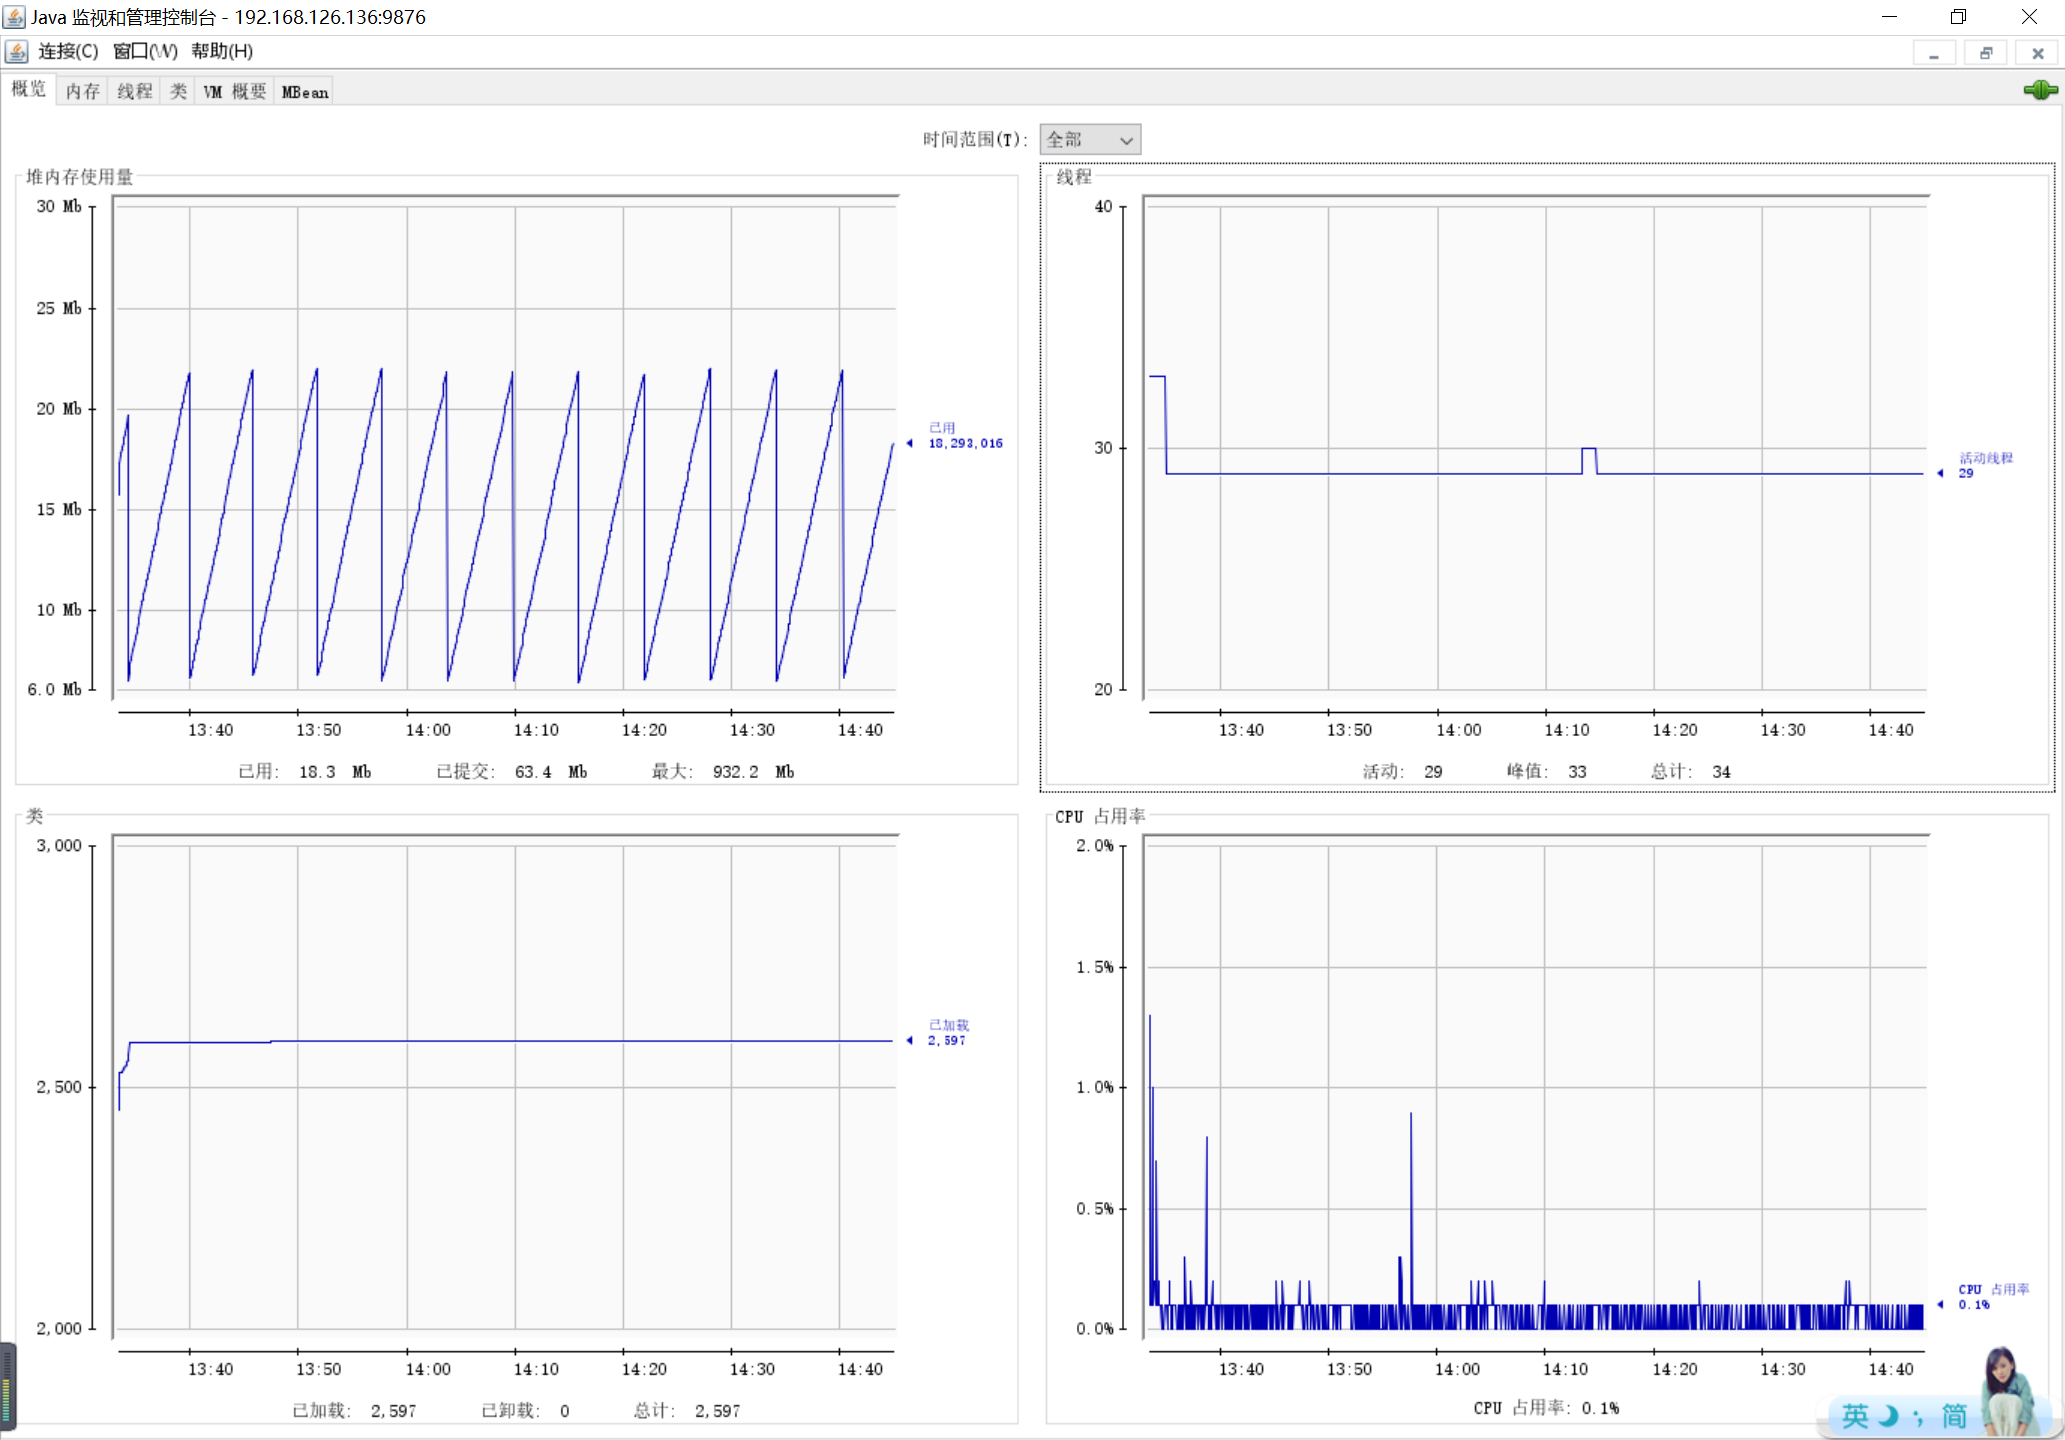Open the 帮助(H) menu
This screenshot has width=2065, height=1440.
click(222, 51)
